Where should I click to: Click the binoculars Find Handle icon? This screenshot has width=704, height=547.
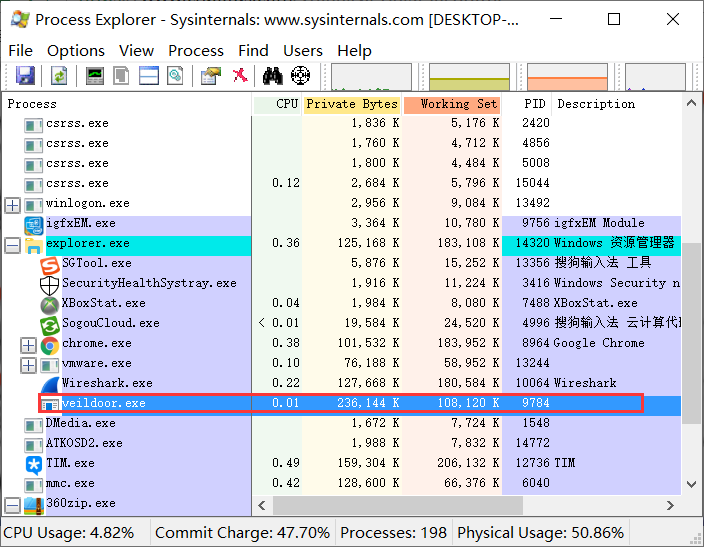pyautogui.click(x=273, y=75)
